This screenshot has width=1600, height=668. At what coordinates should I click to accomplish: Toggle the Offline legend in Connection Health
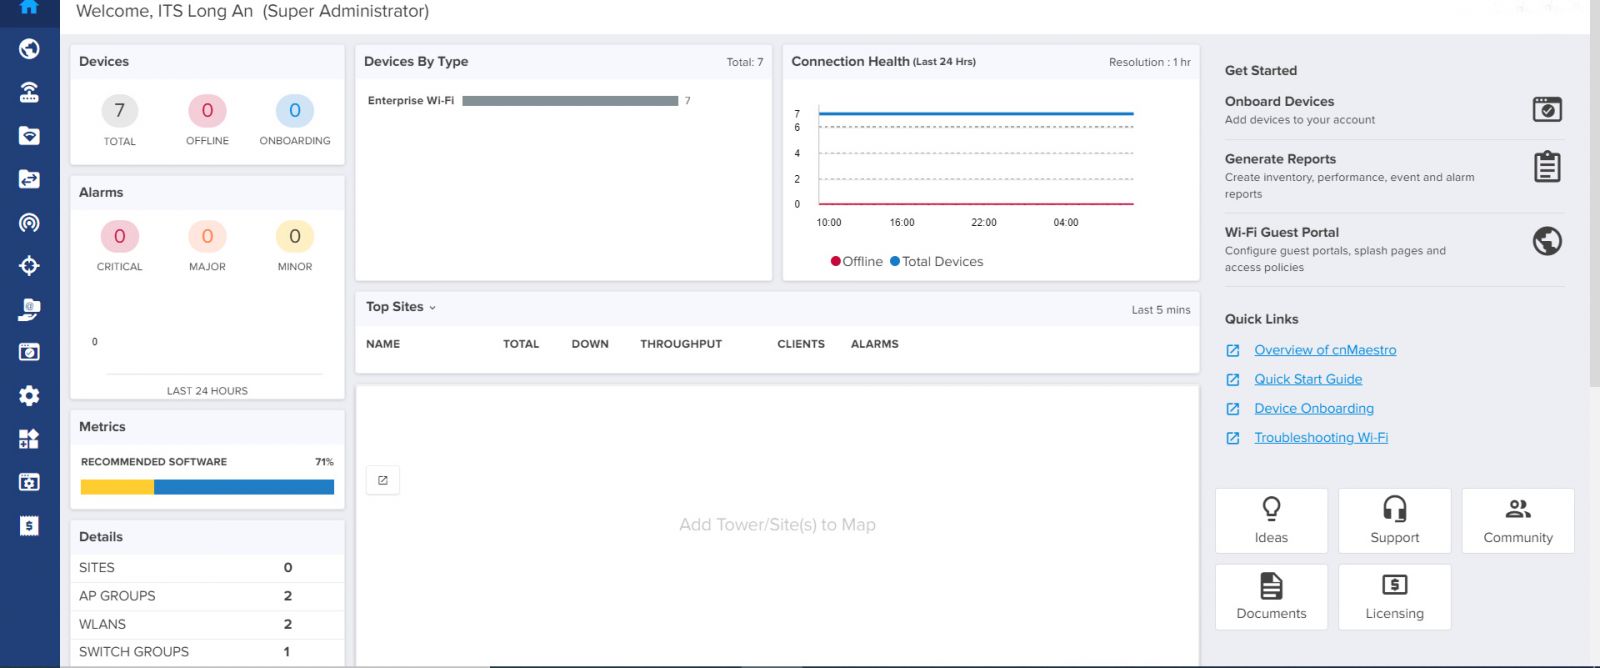pos(857,261)
